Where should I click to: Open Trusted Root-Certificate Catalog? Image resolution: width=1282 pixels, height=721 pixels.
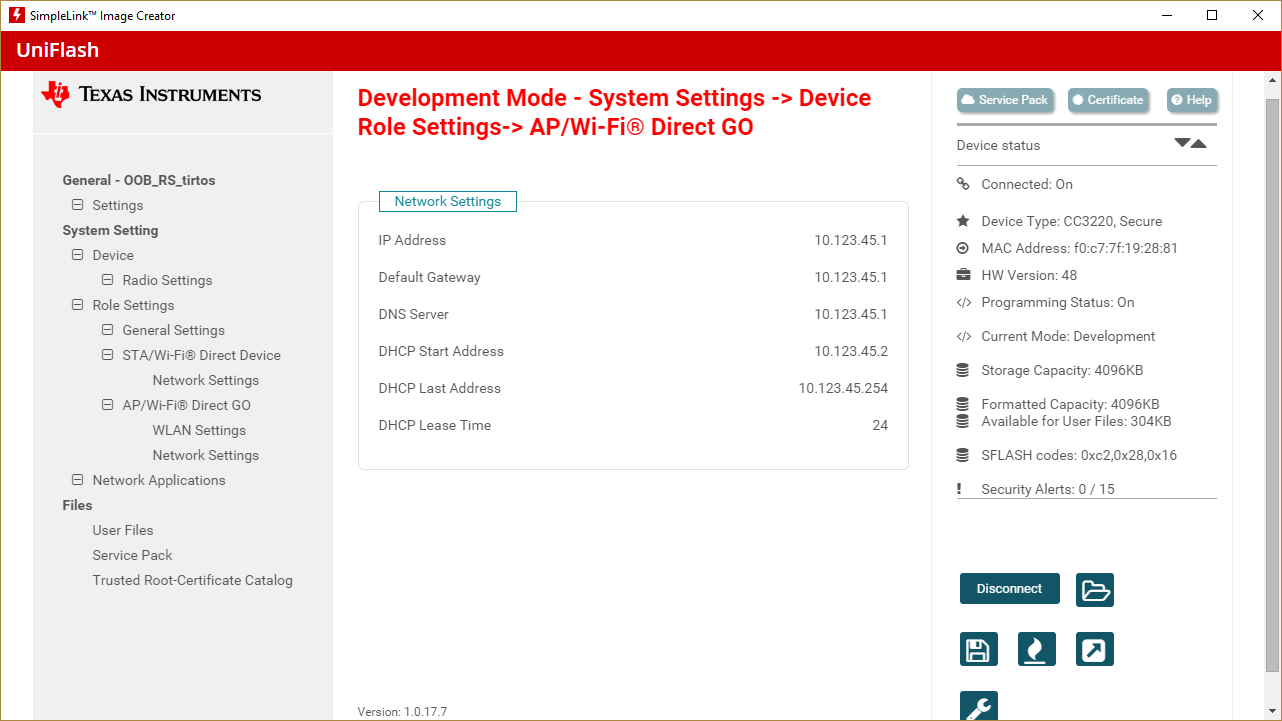click(192, 580)
